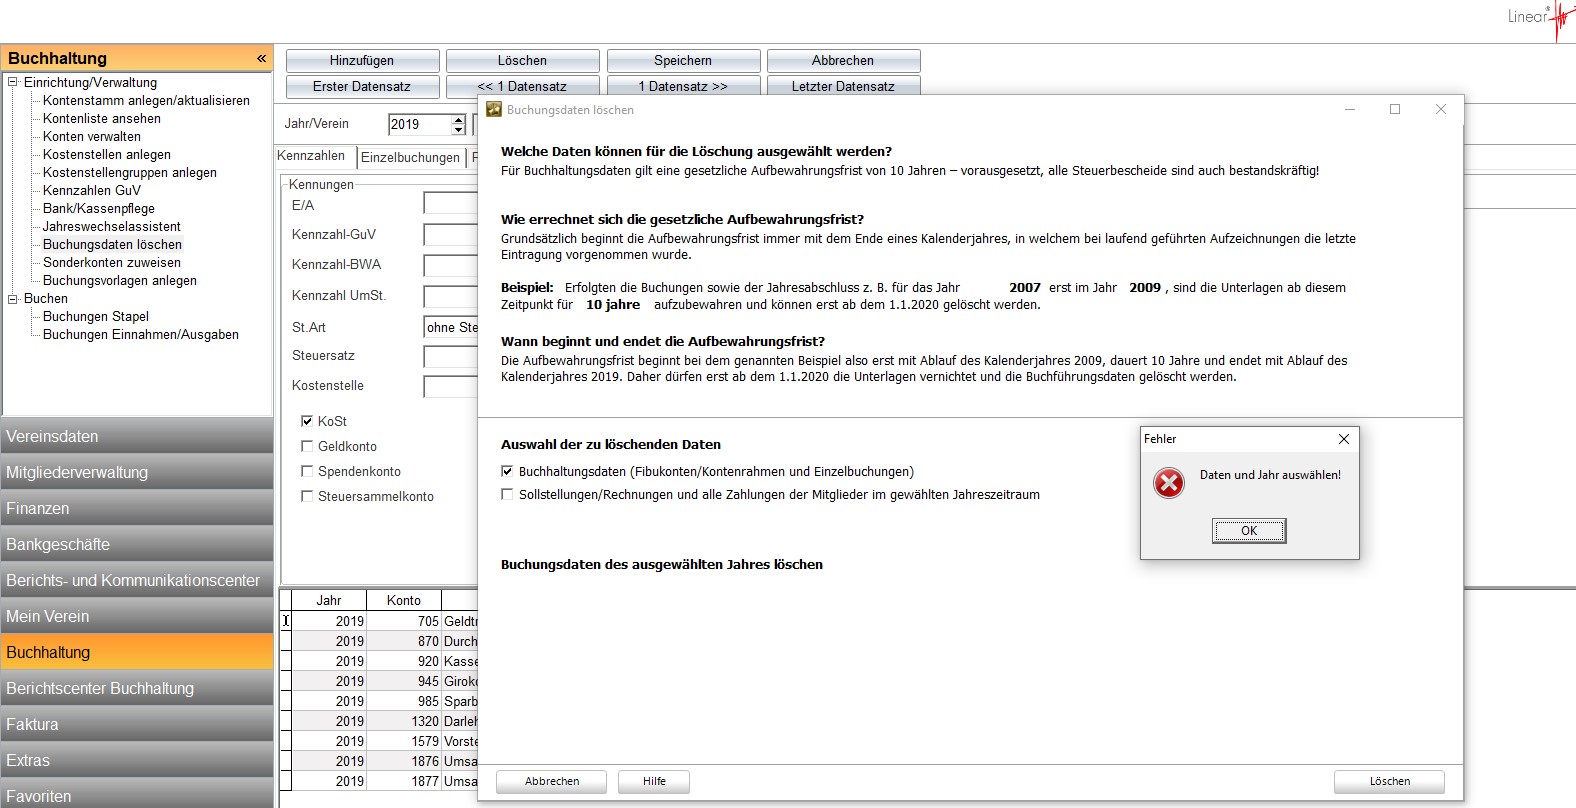1576x808 pixels.
Task: Open the Mitgliederverwaltung module
Action: pyautogui.click(x=137, y=472)
